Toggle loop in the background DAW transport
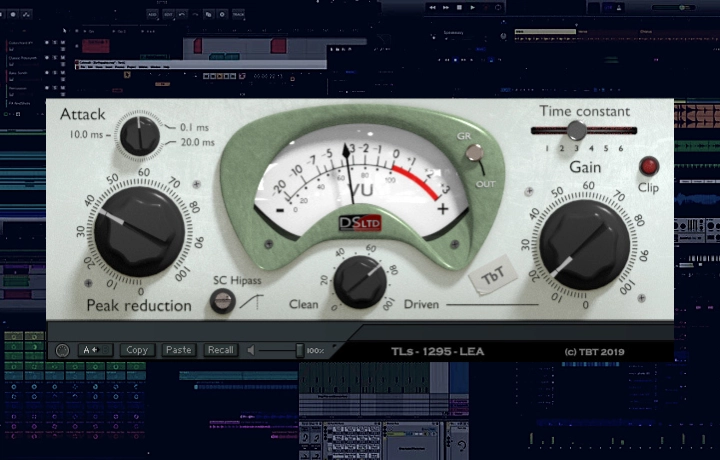This screenshot has width=720, height=460. 498,7
